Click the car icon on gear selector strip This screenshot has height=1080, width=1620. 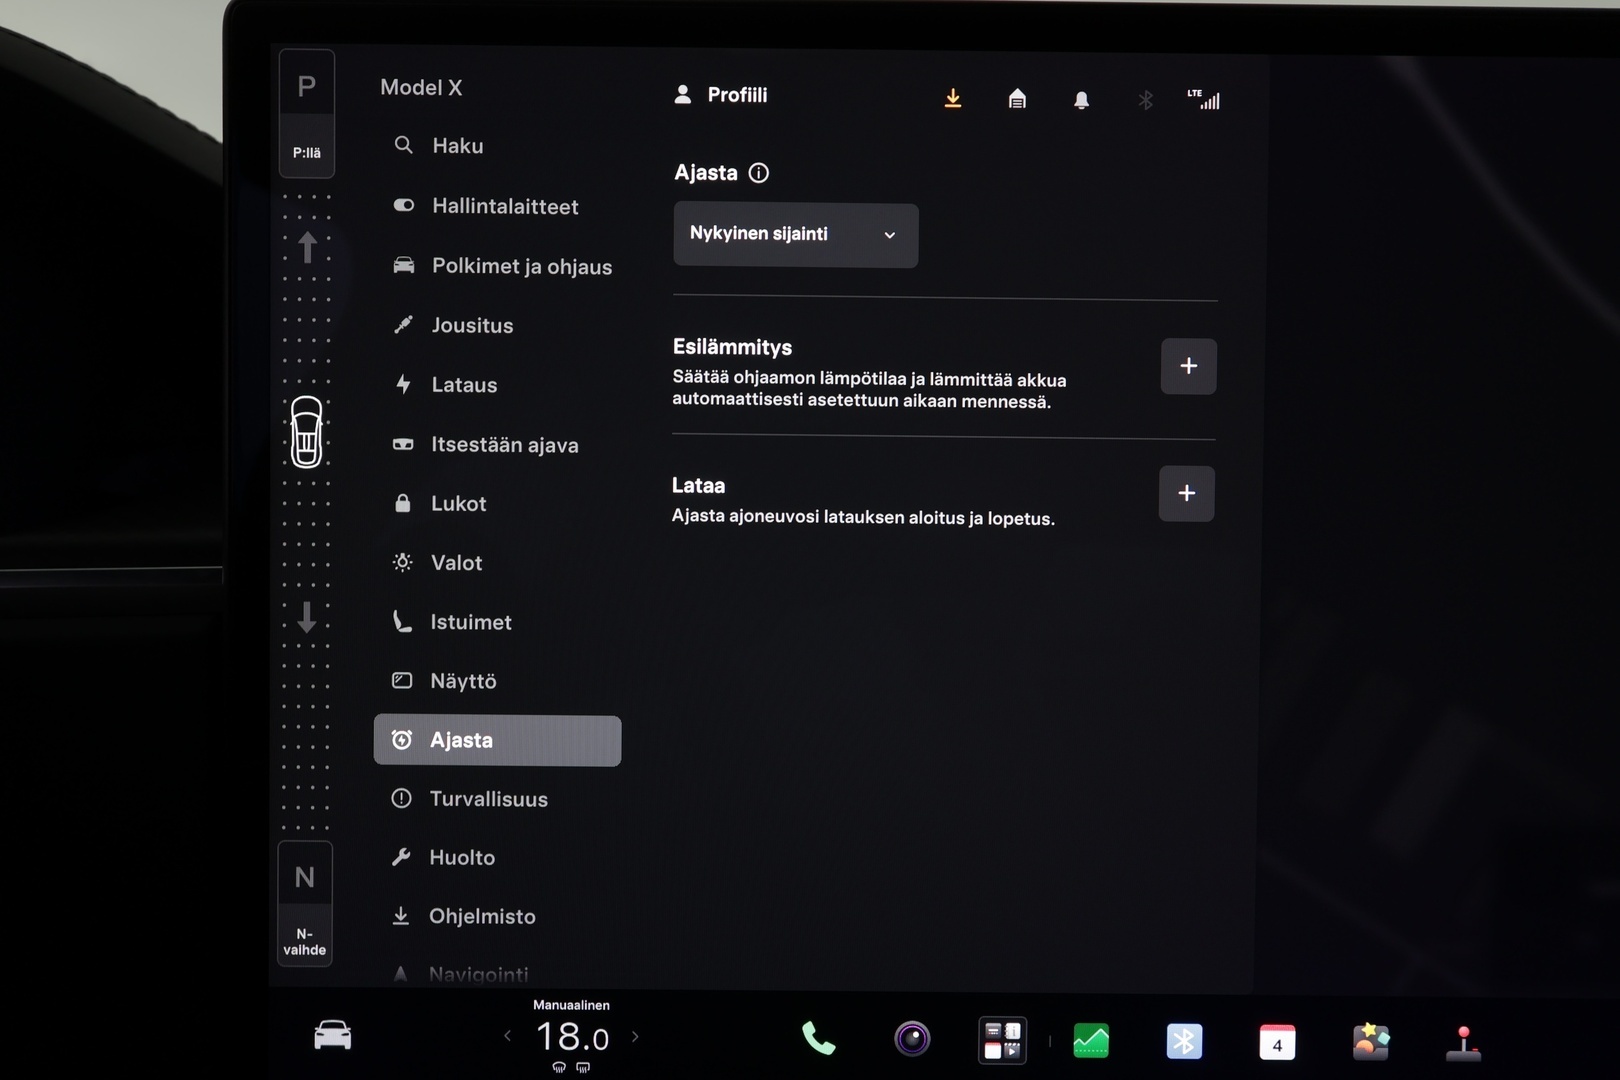point(307,432)
